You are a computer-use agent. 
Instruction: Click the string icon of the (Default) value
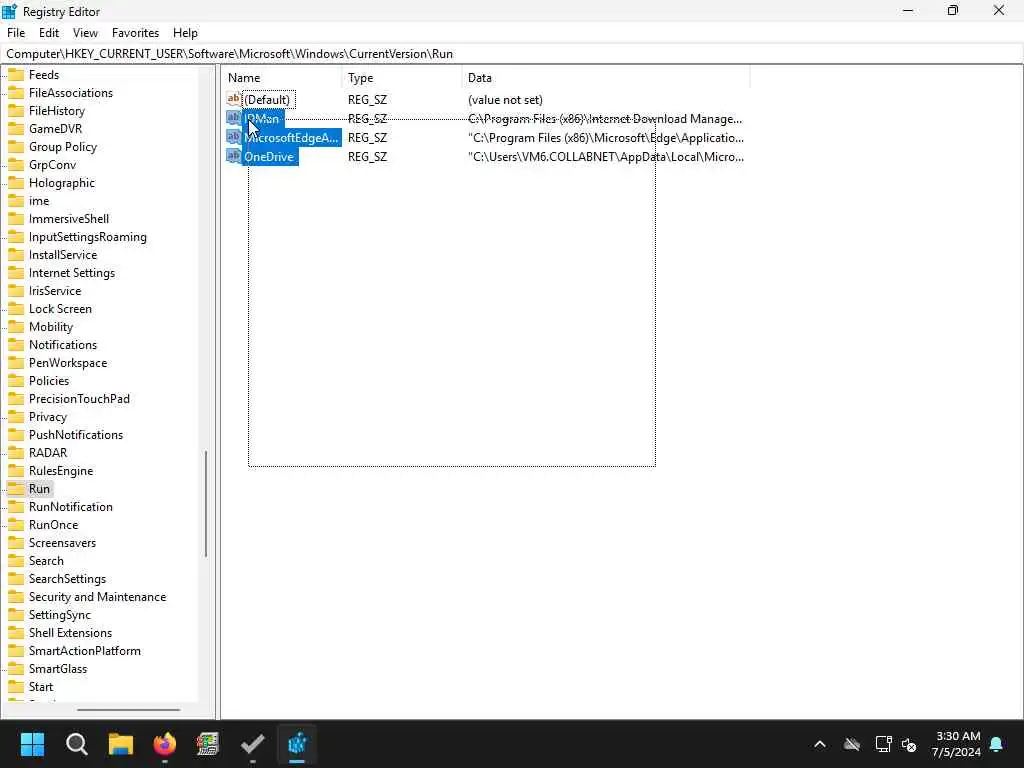click(x=233, y=99)
